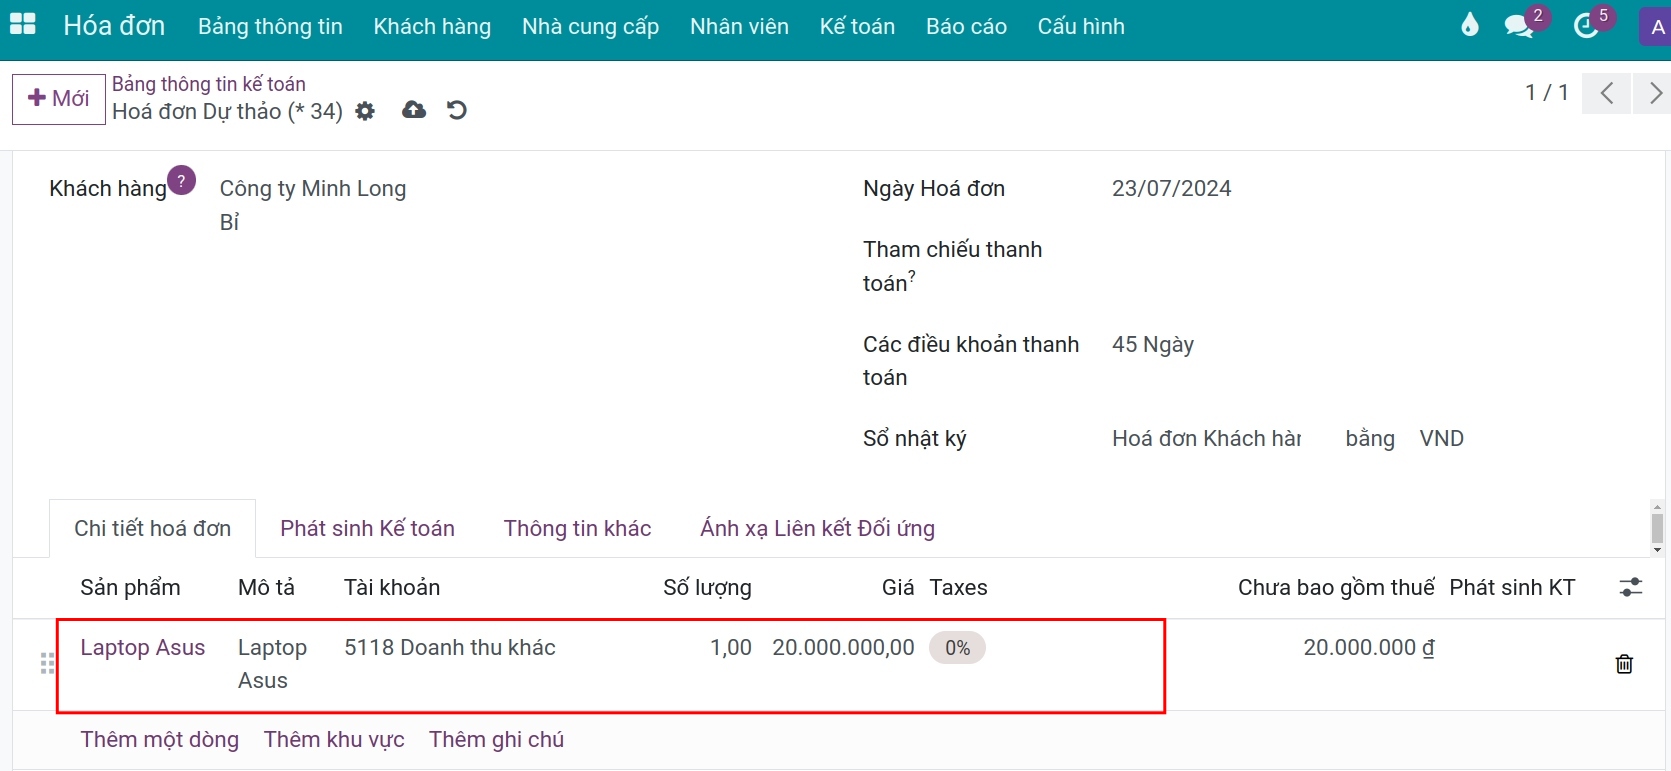Save the record manually with cloud icon
The width and height of the screenshot is (1671, 771).
coord(414,110)
